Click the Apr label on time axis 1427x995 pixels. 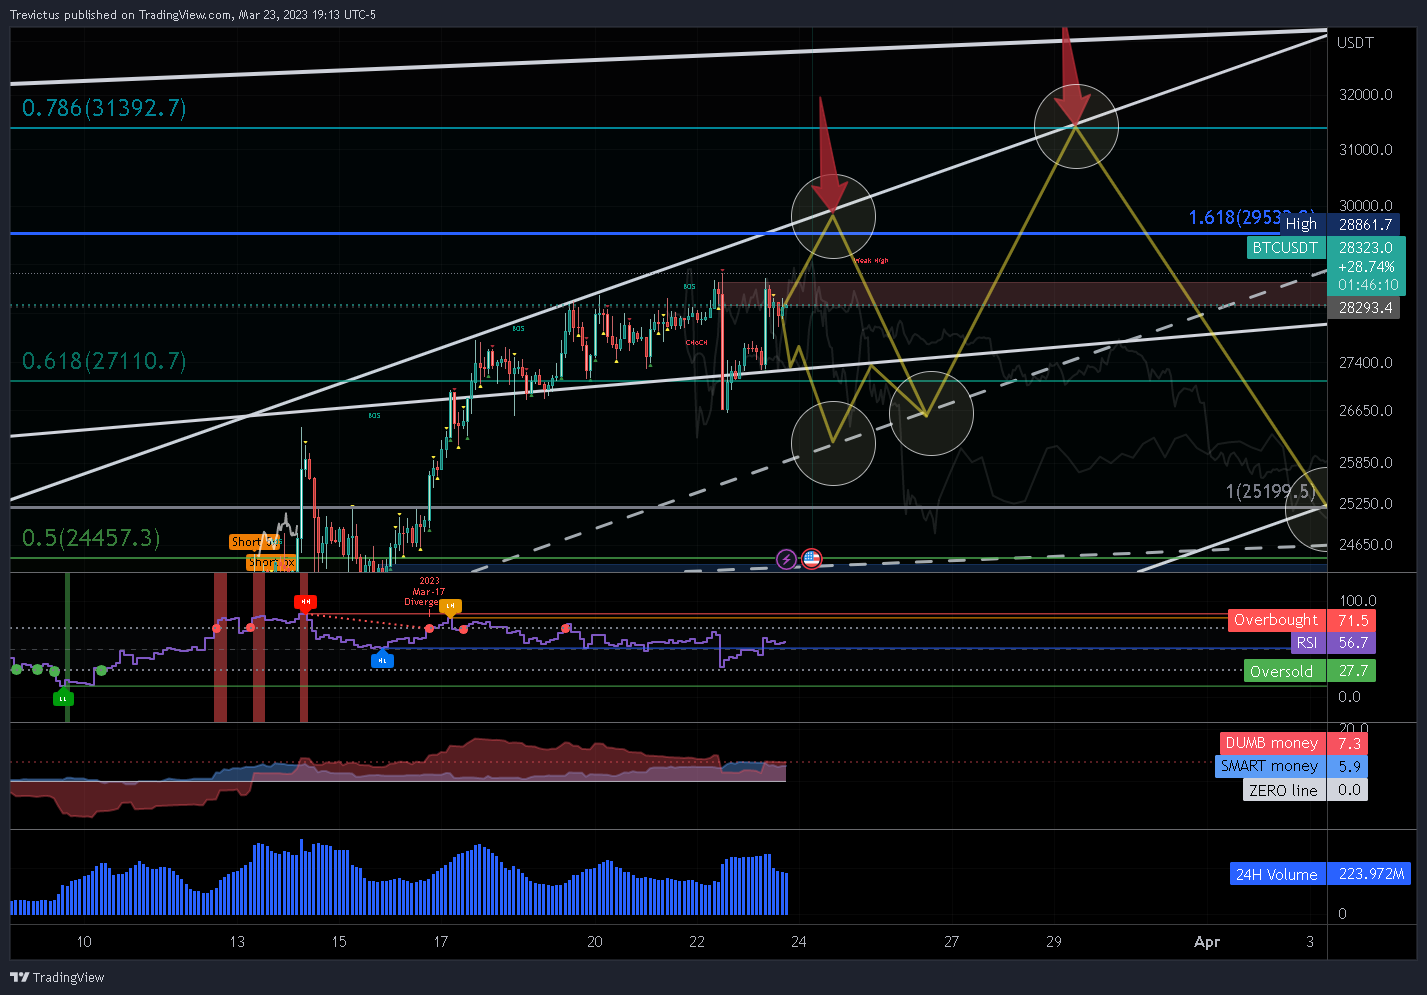[x=1207, y=941]
